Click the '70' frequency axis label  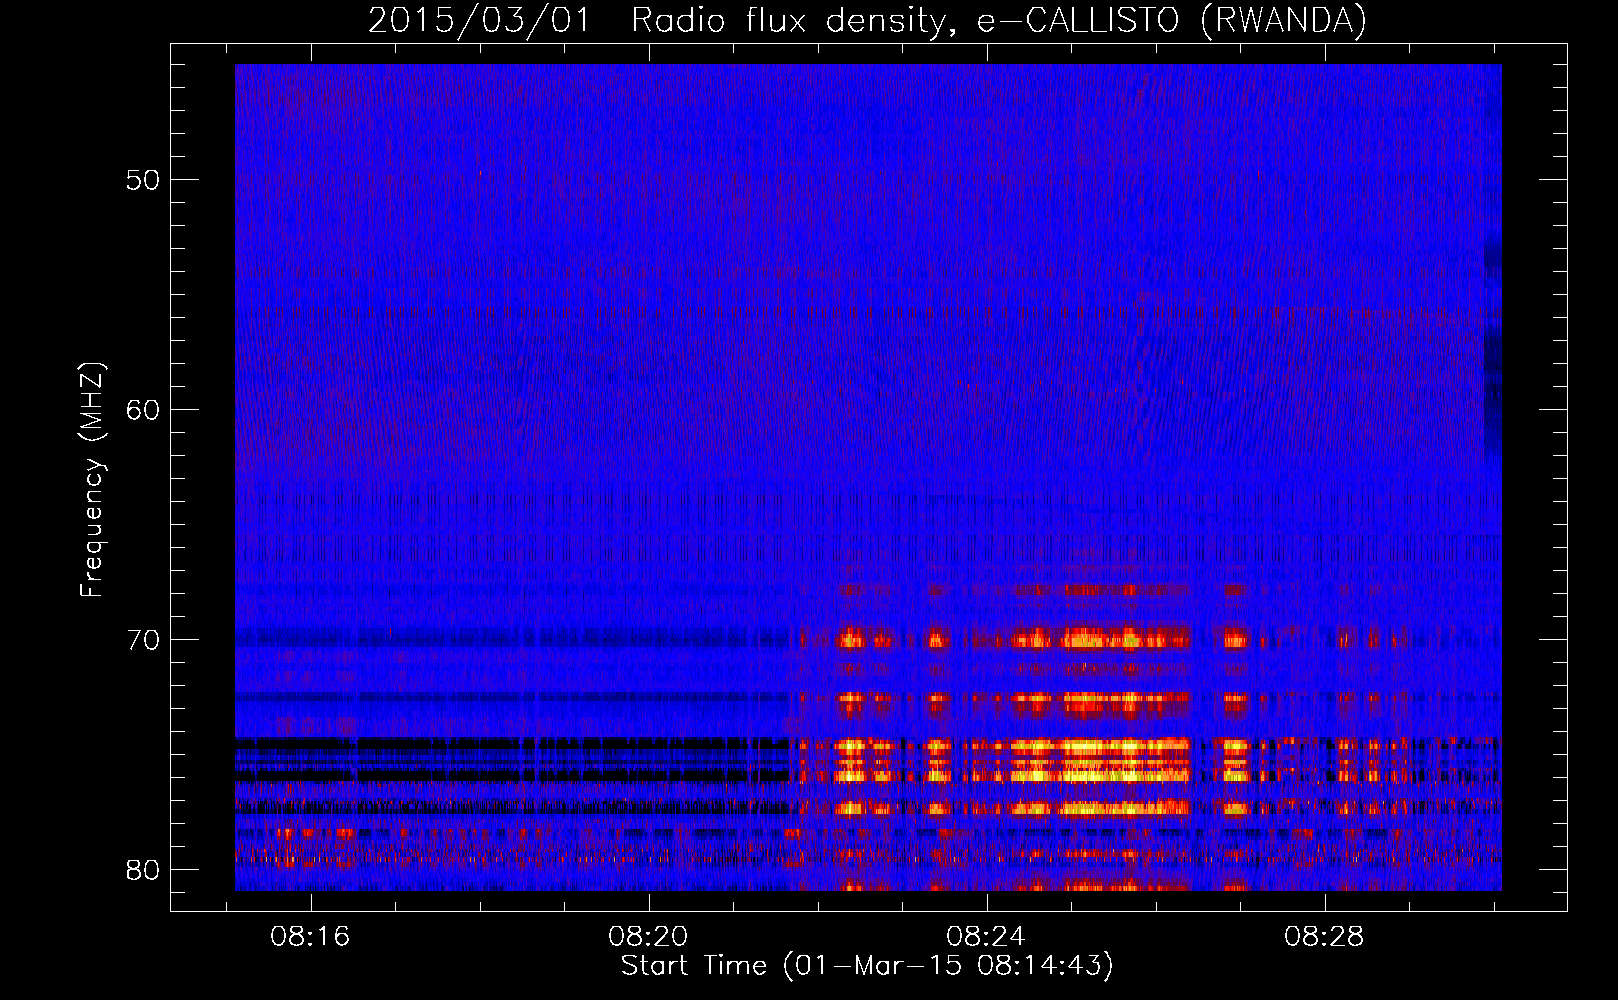pos(143,640)
